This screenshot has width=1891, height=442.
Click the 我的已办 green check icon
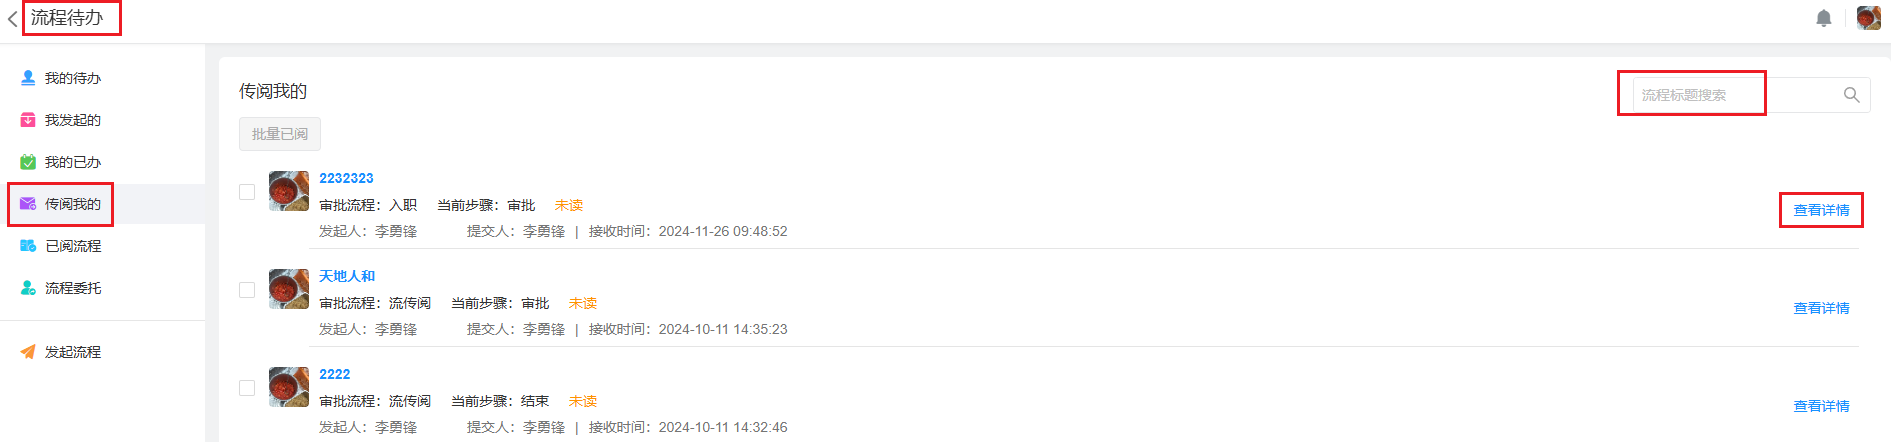pyautogui.click(x=28, y=162)
